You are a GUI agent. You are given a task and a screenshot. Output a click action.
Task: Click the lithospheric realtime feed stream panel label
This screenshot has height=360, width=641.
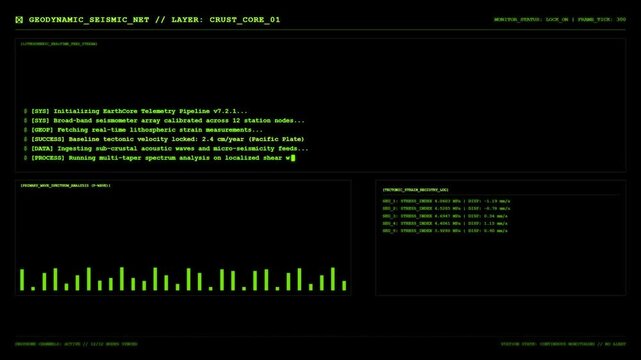click(59, 44)
